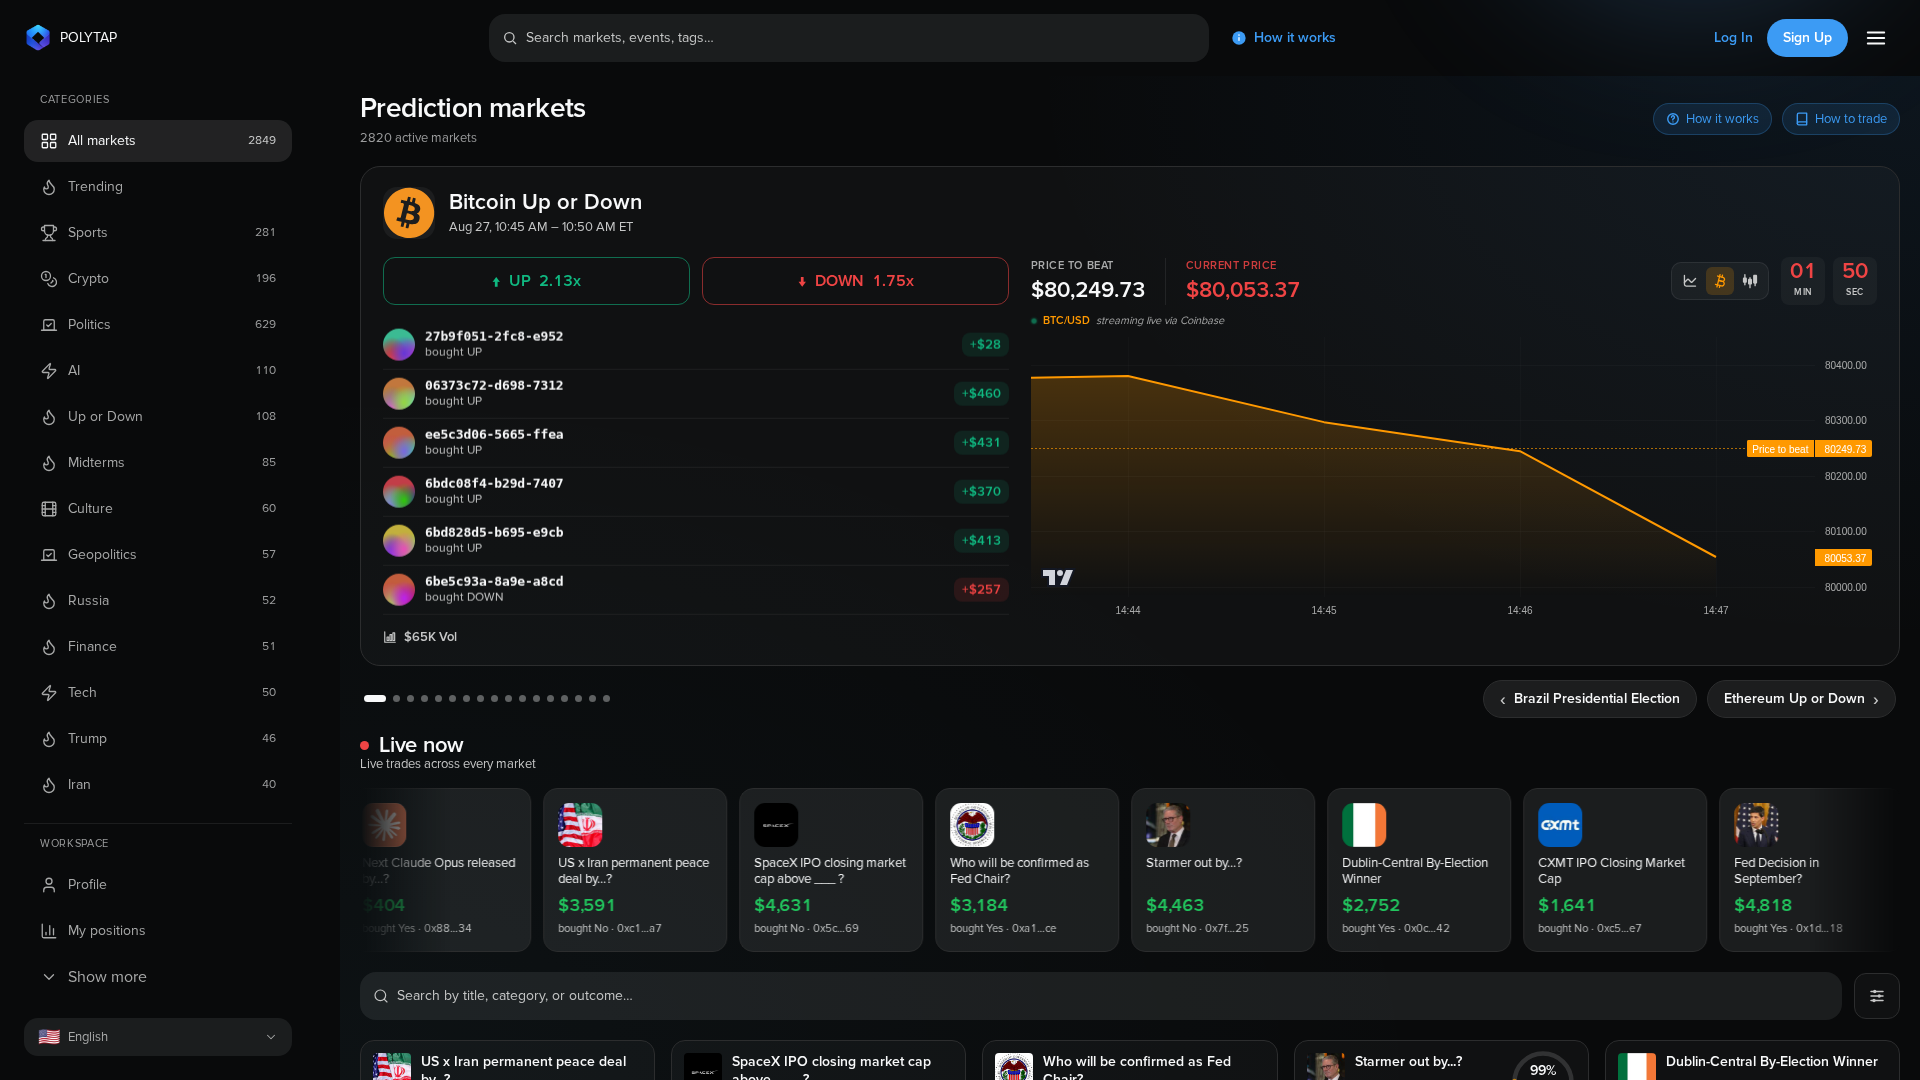Click the TradingView logo on chart

coord(1058,577)
